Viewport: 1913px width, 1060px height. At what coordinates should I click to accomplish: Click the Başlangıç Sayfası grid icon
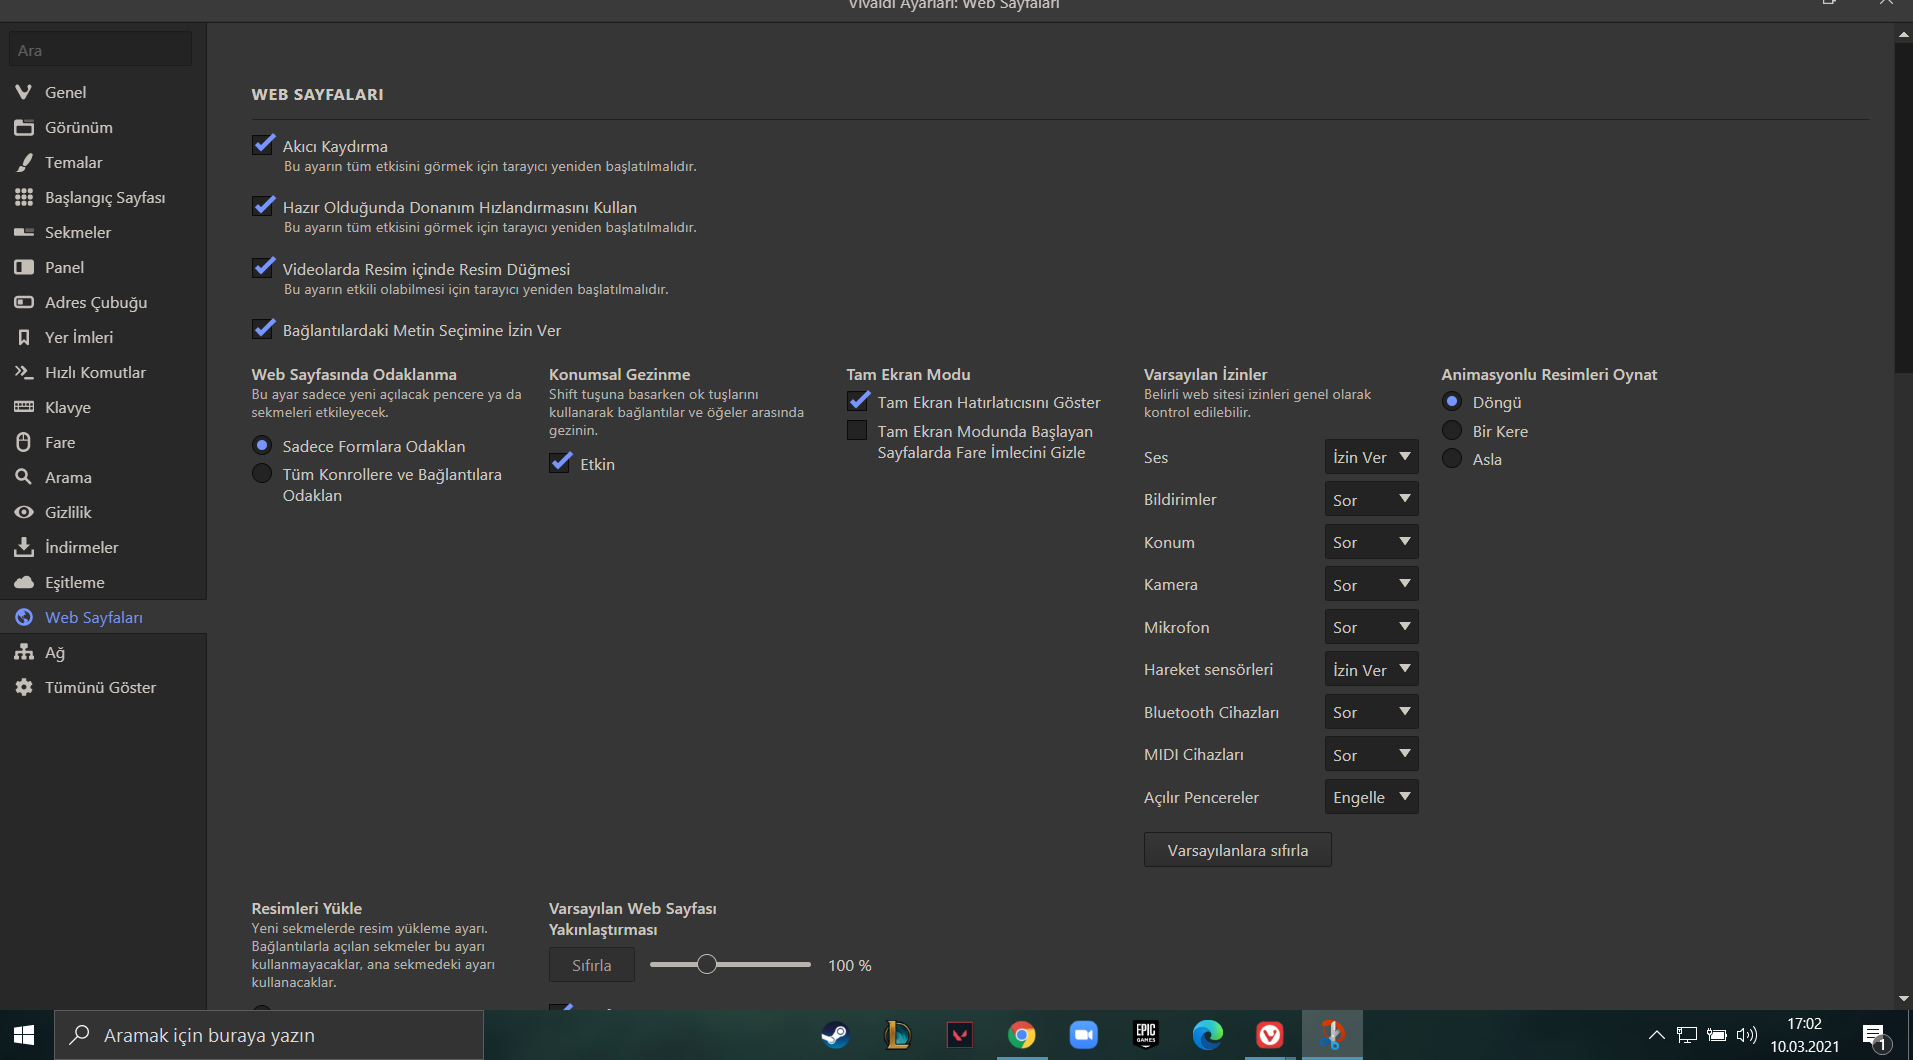pyautogui.click(x=24, y=197)
